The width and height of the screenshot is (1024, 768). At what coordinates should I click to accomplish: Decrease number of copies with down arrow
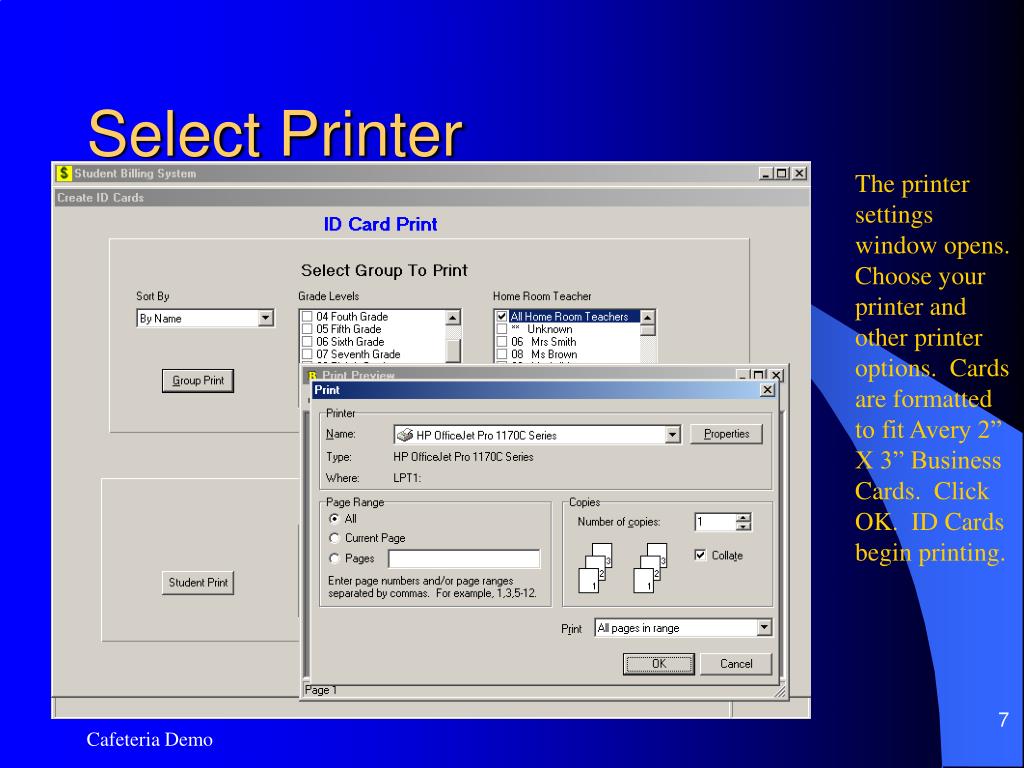(743, 526)
